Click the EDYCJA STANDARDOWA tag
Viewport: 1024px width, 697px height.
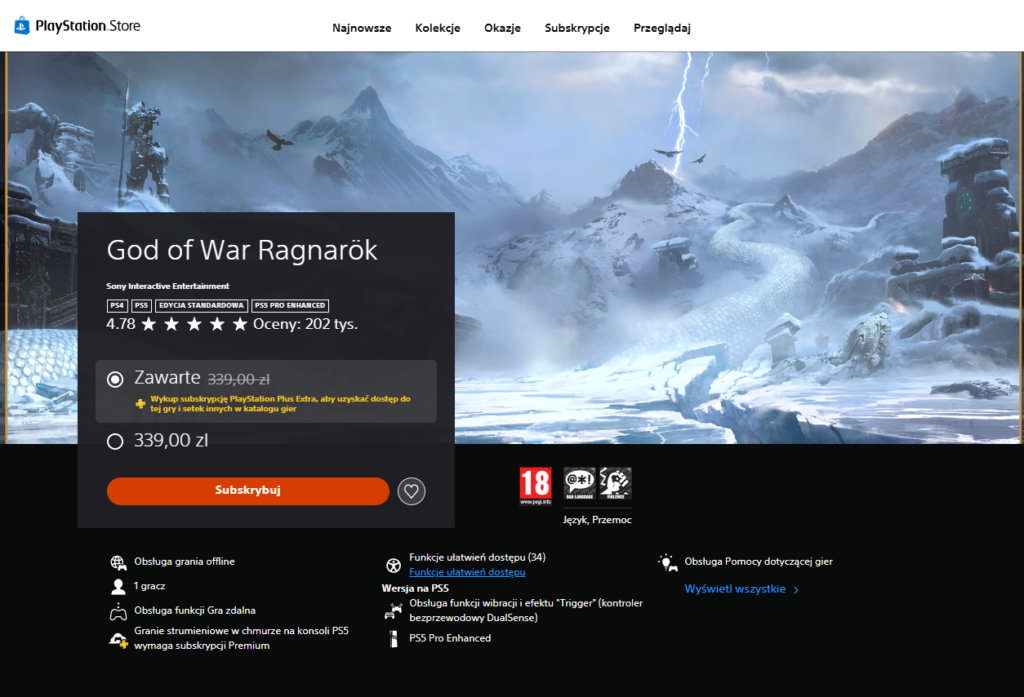point(201,306)
